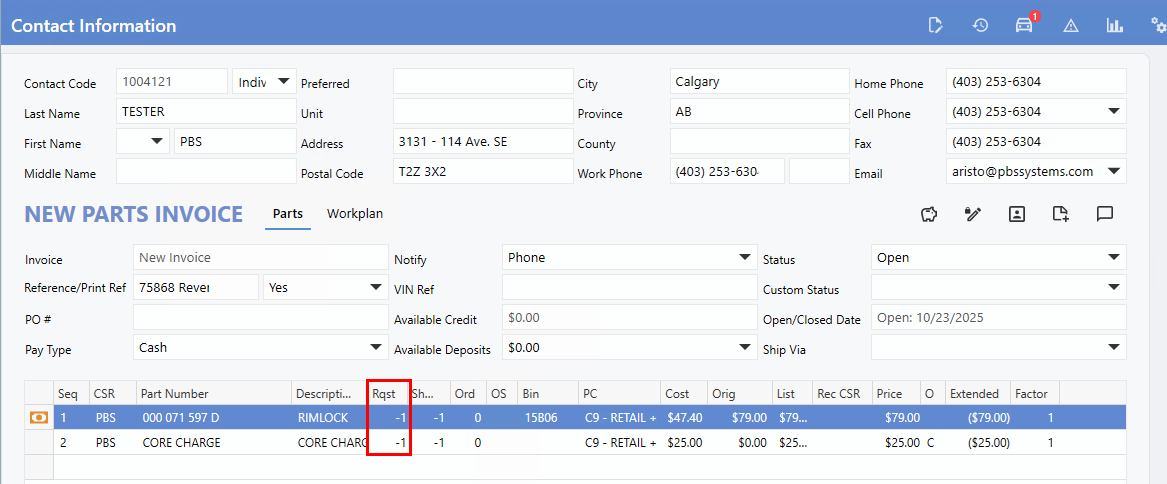Click the piggy bank deposits icon
This screenshot has width=1167, height=484.
928,213
